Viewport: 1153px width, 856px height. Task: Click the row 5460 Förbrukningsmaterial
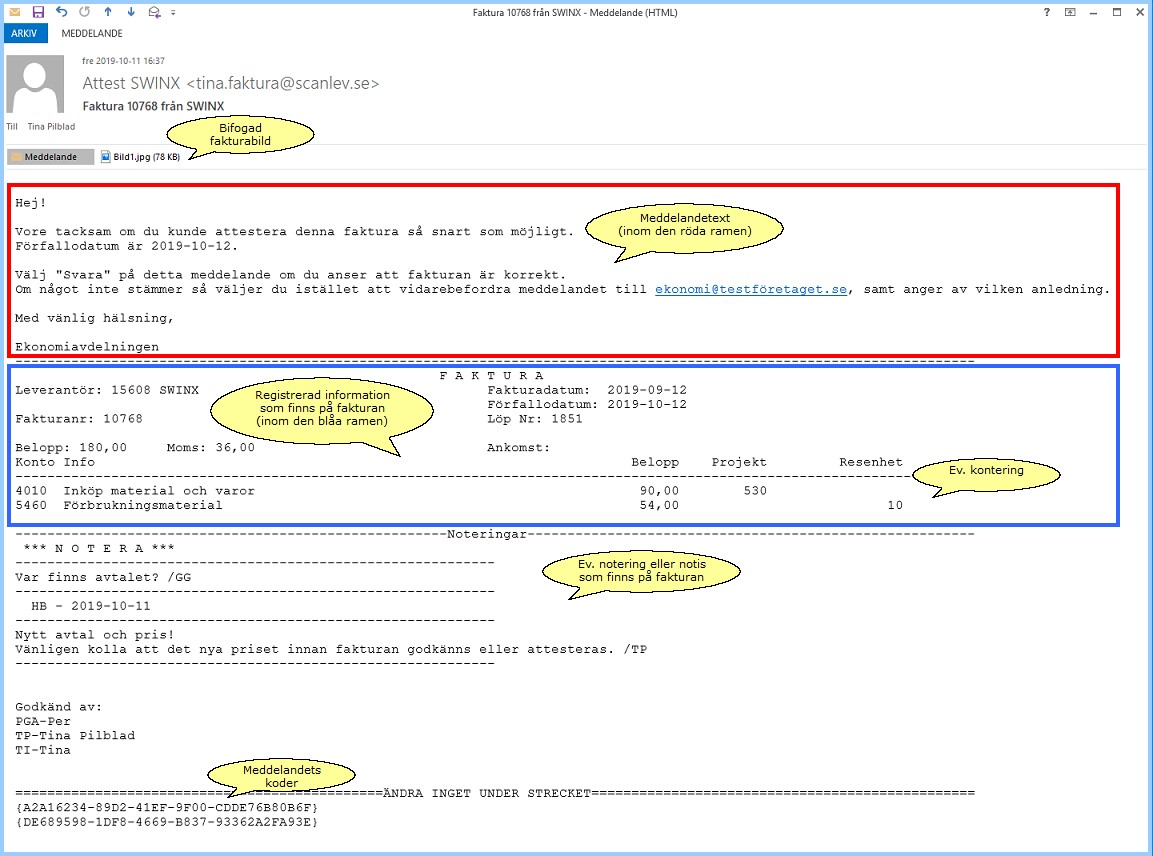tap(118, 505)
